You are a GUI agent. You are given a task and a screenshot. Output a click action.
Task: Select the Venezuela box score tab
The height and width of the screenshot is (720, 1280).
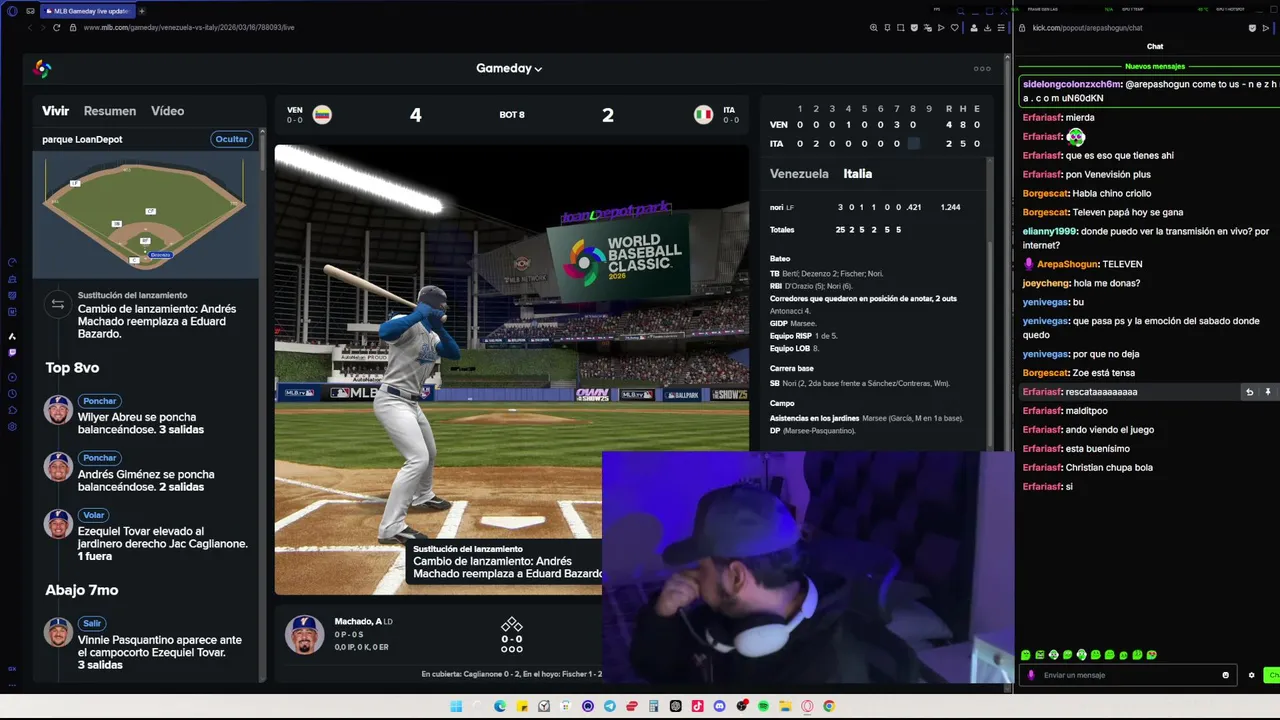point(799,174)
